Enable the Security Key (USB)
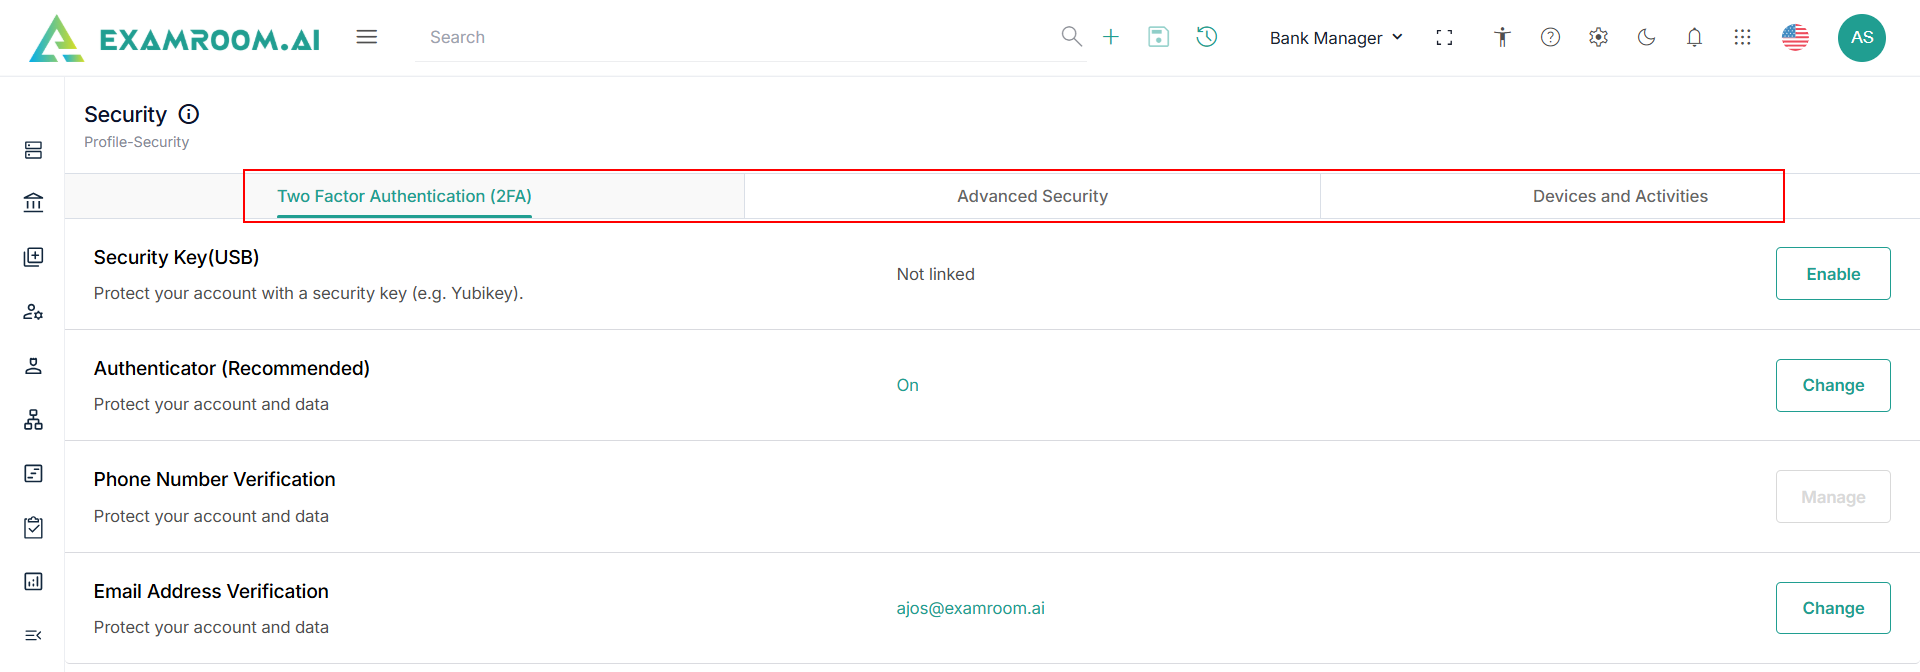1920x672 pixels. coord(1833,274)
